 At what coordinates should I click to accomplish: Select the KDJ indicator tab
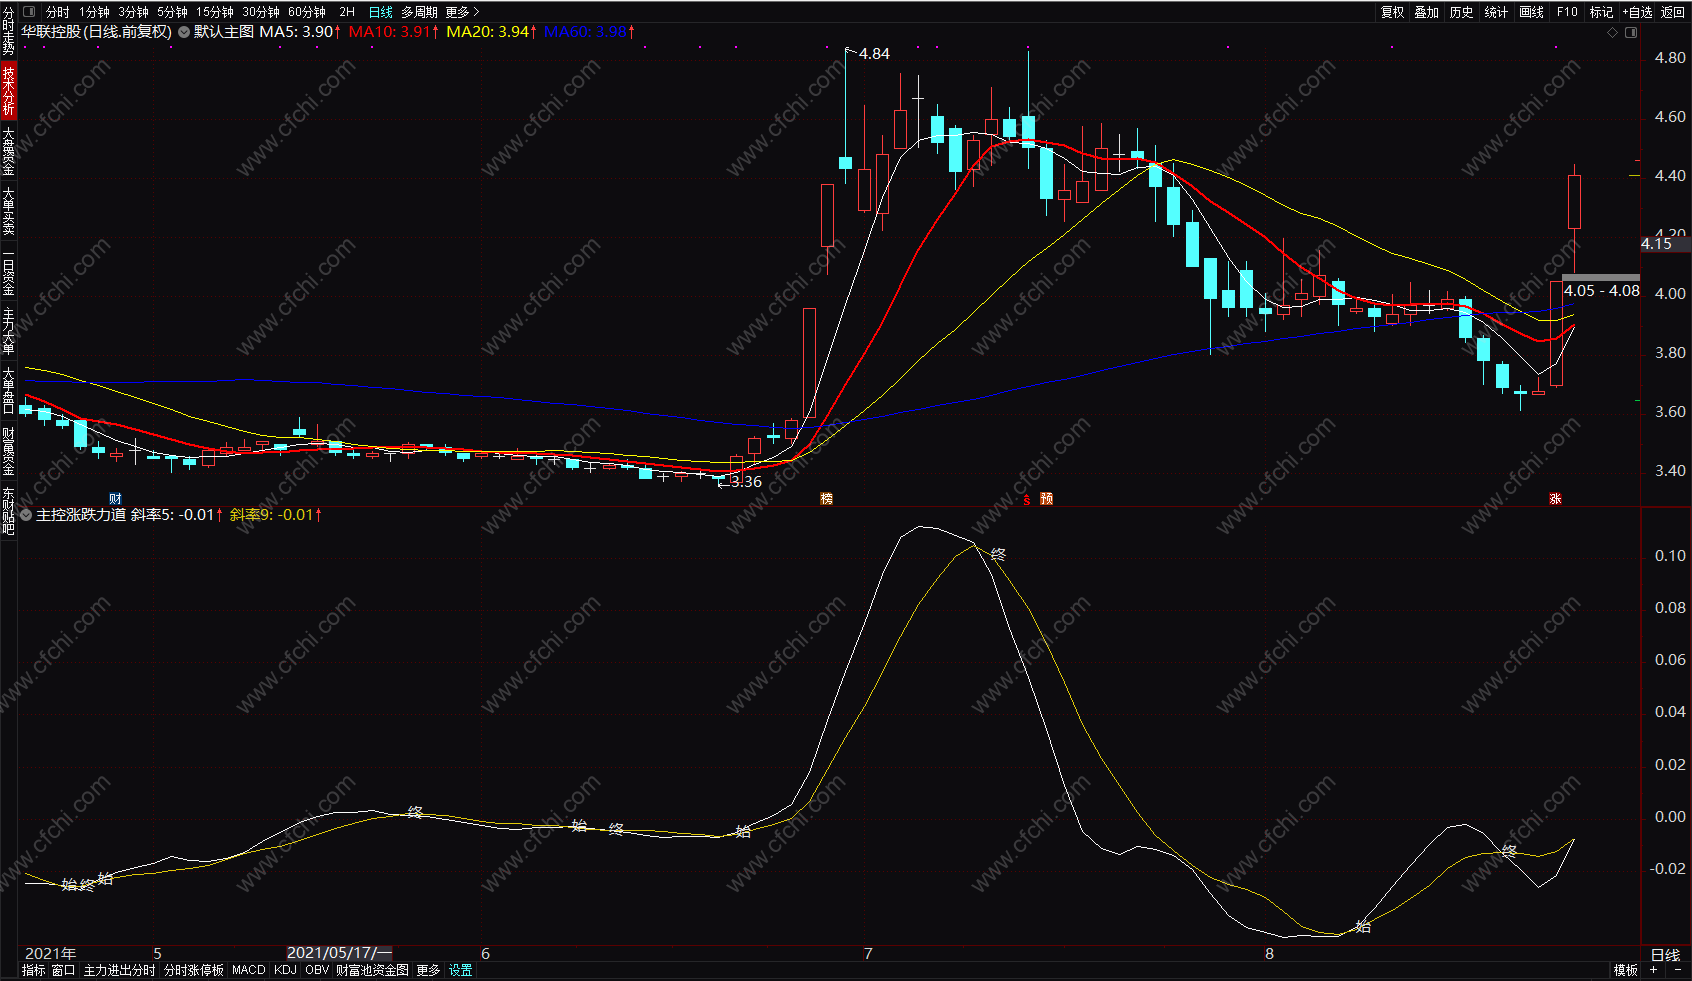coord(285,970)
